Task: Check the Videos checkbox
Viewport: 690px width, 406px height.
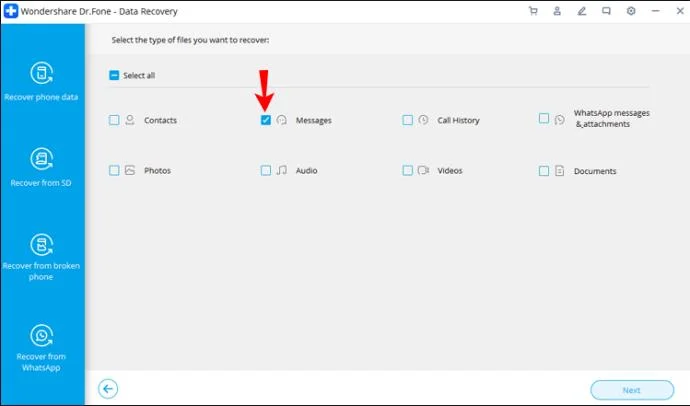Action: [407, 170]
